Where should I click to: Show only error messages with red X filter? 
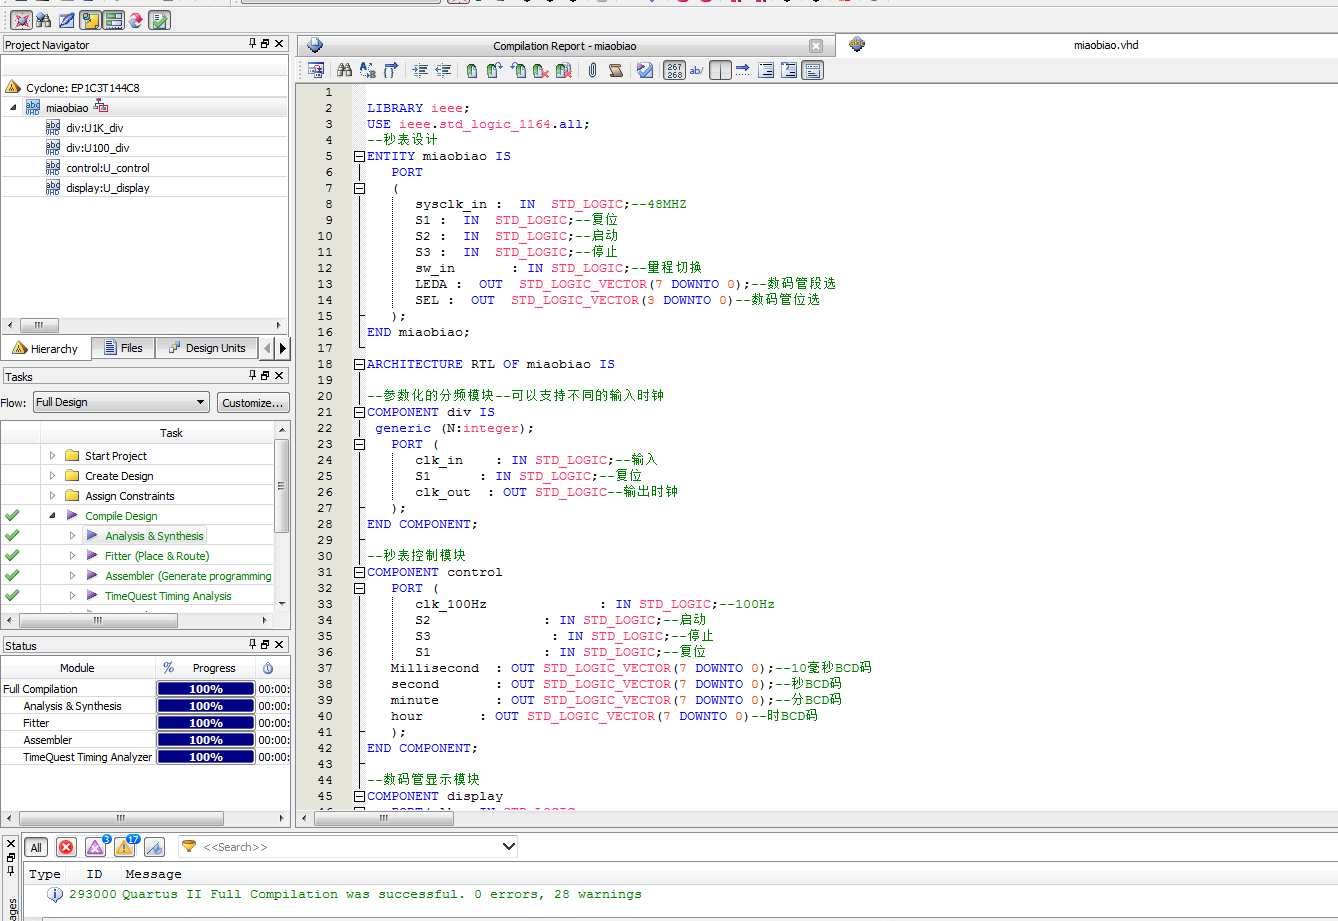coord(66,847)
